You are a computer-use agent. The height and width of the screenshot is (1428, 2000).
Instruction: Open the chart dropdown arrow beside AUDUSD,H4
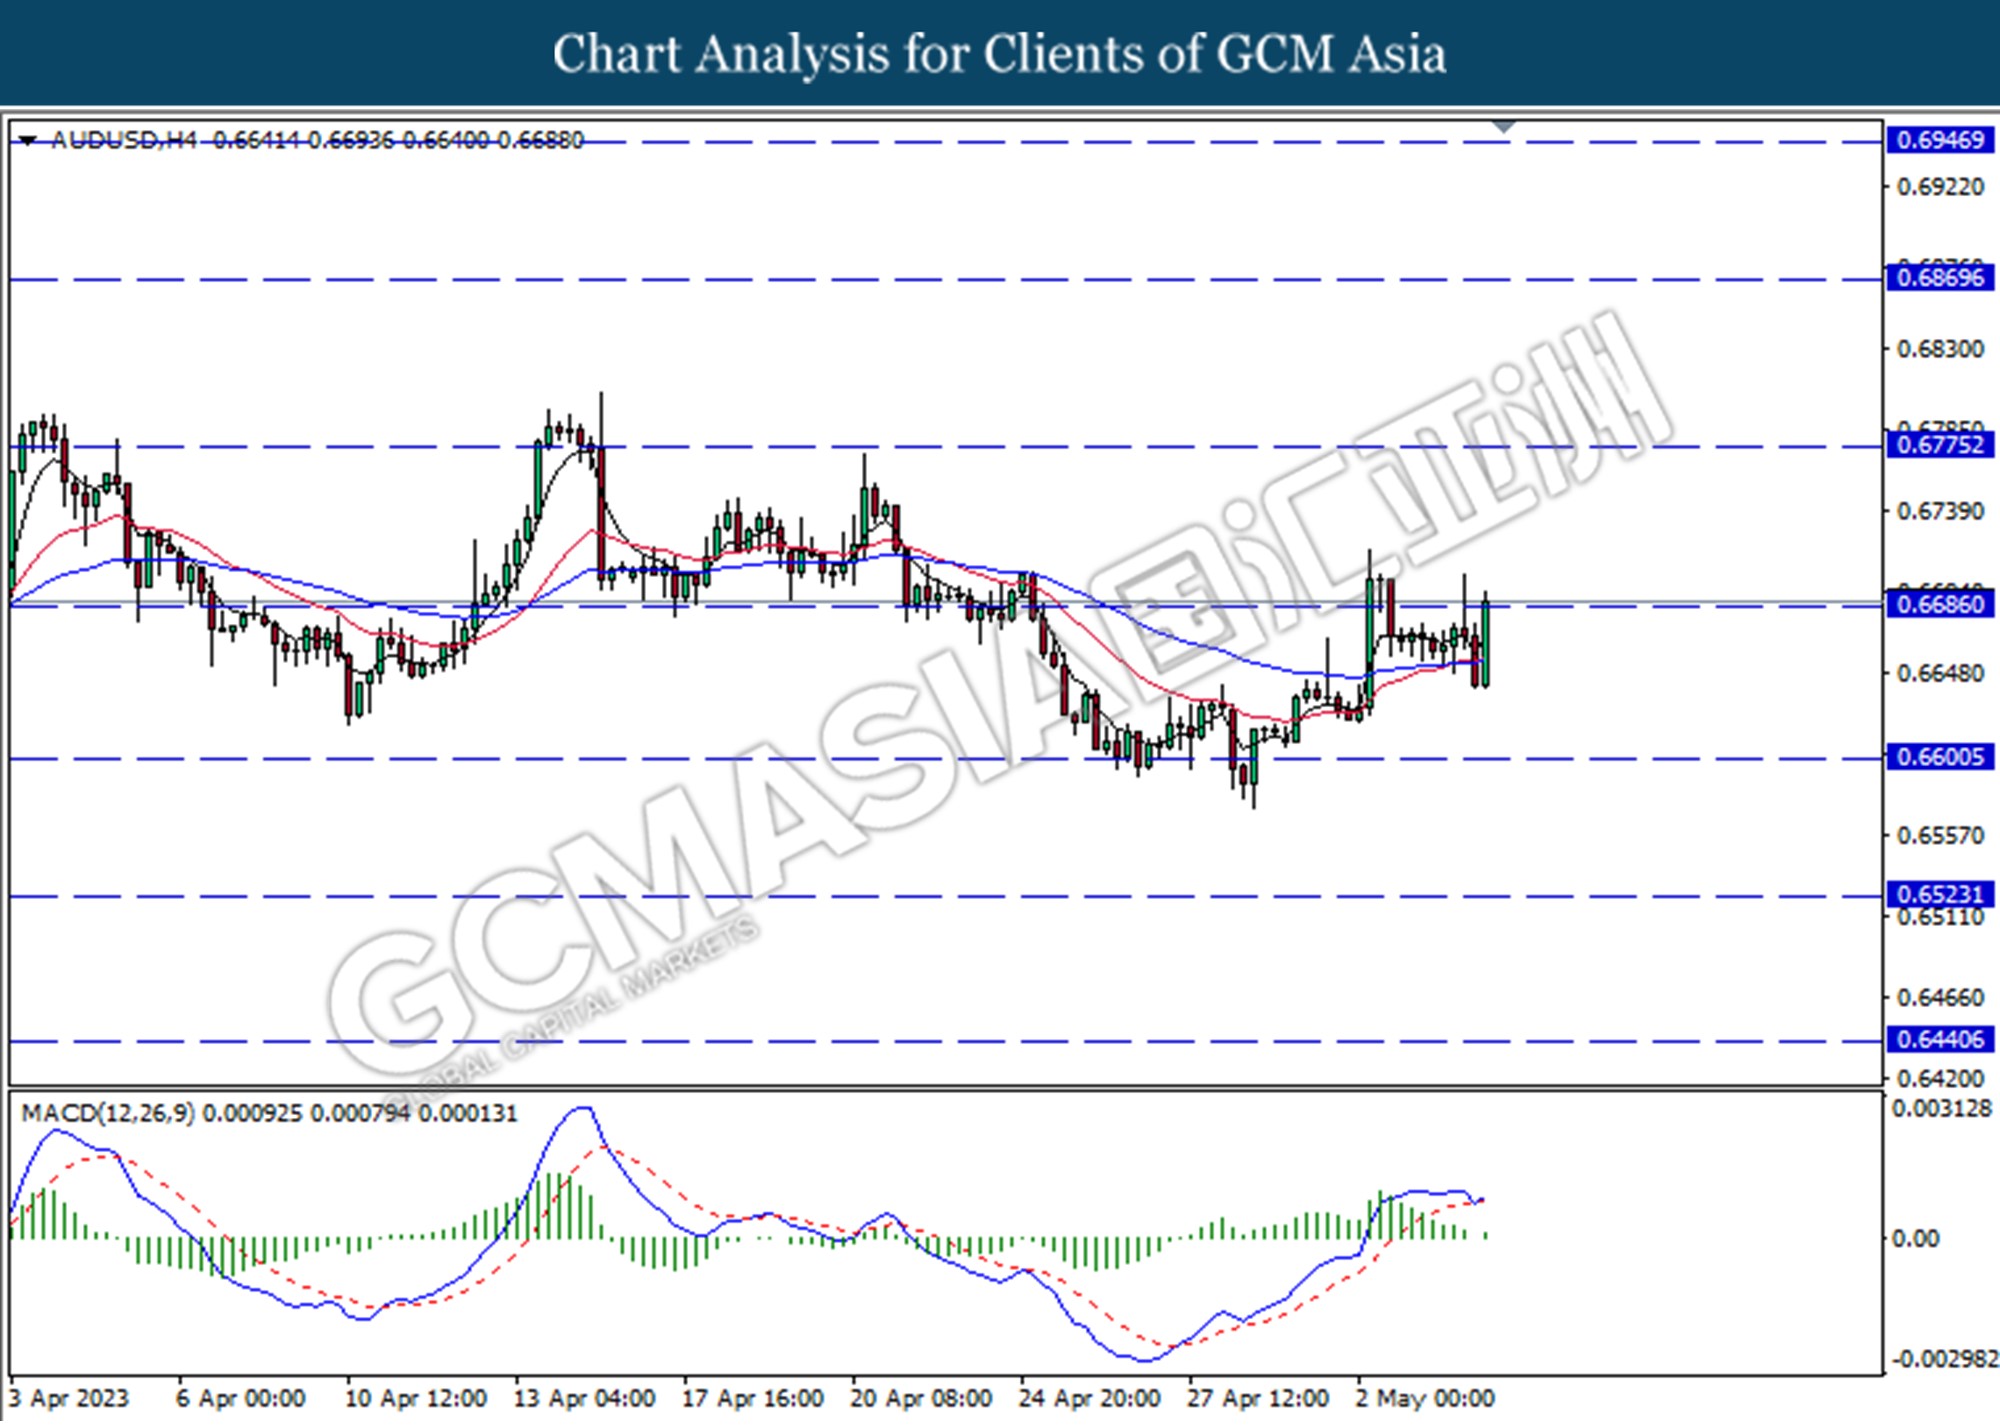click(28, 141)
